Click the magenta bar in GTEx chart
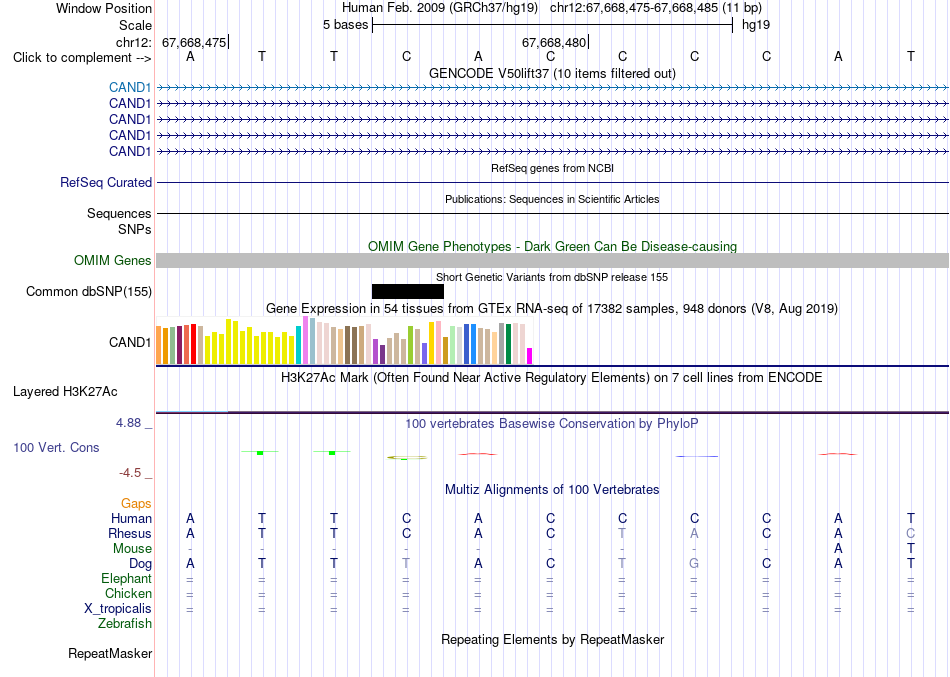 pos(530,356)
